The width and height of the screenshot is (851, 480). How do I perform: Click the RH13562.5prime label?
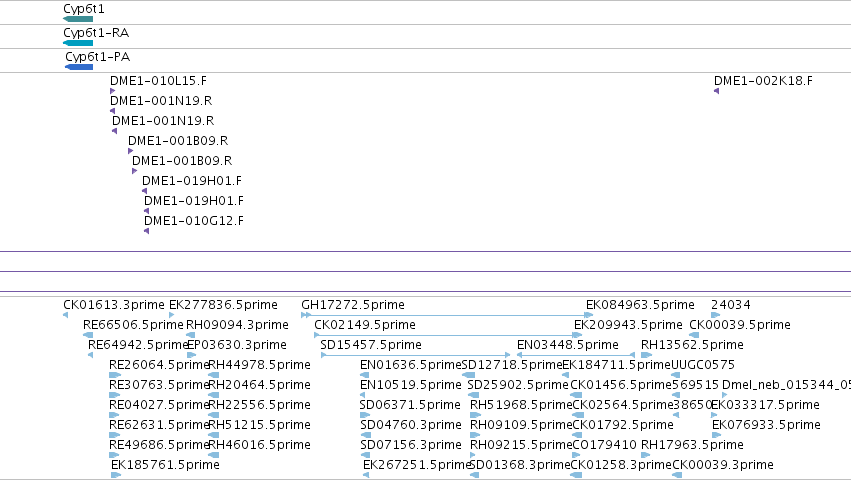[x=693, y=345]
